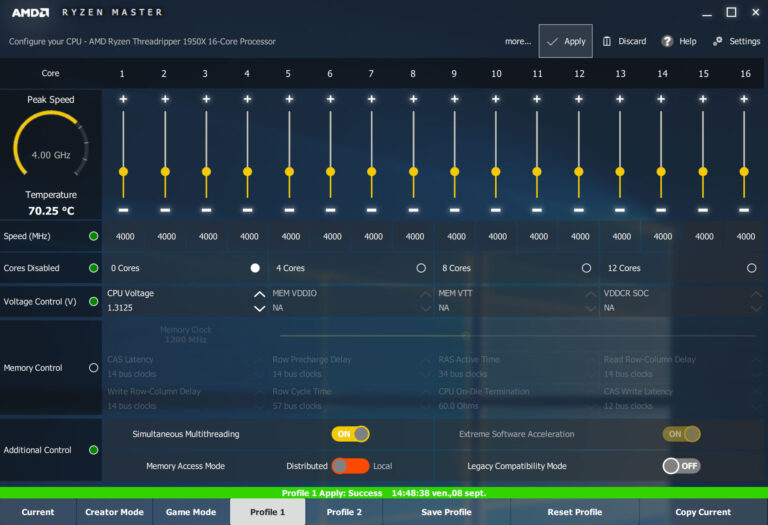Click the Discard clipboard icon
This screenshot has width=768, height=525.
(607, 41)
